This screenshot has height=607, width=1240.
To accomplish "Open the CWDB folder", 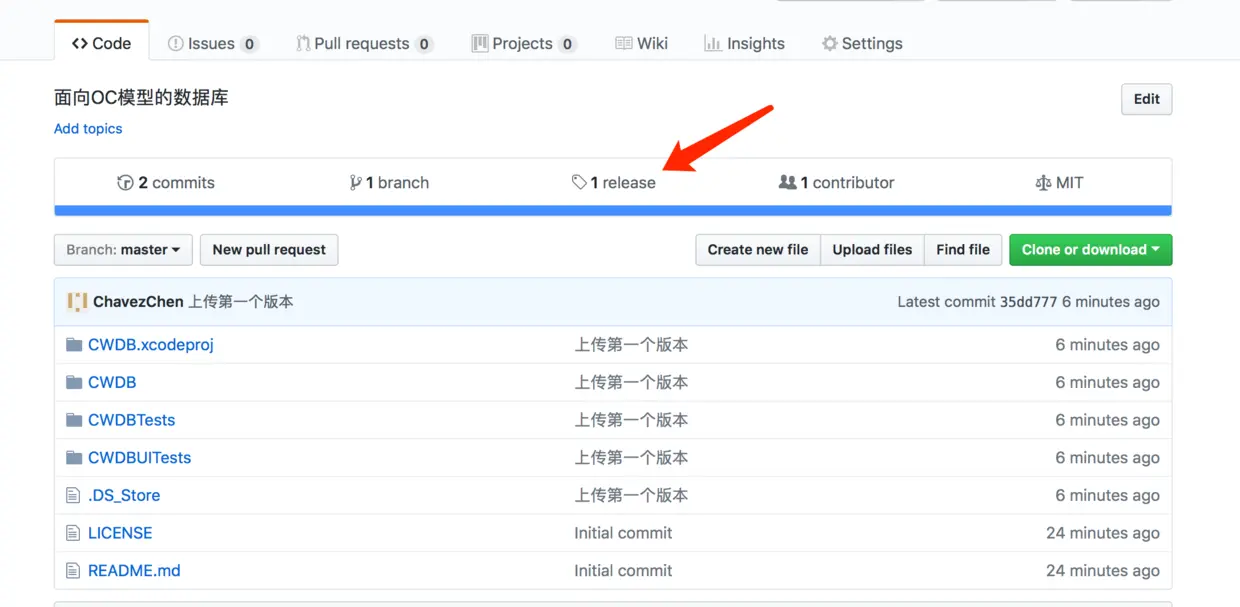I will 112,383.
